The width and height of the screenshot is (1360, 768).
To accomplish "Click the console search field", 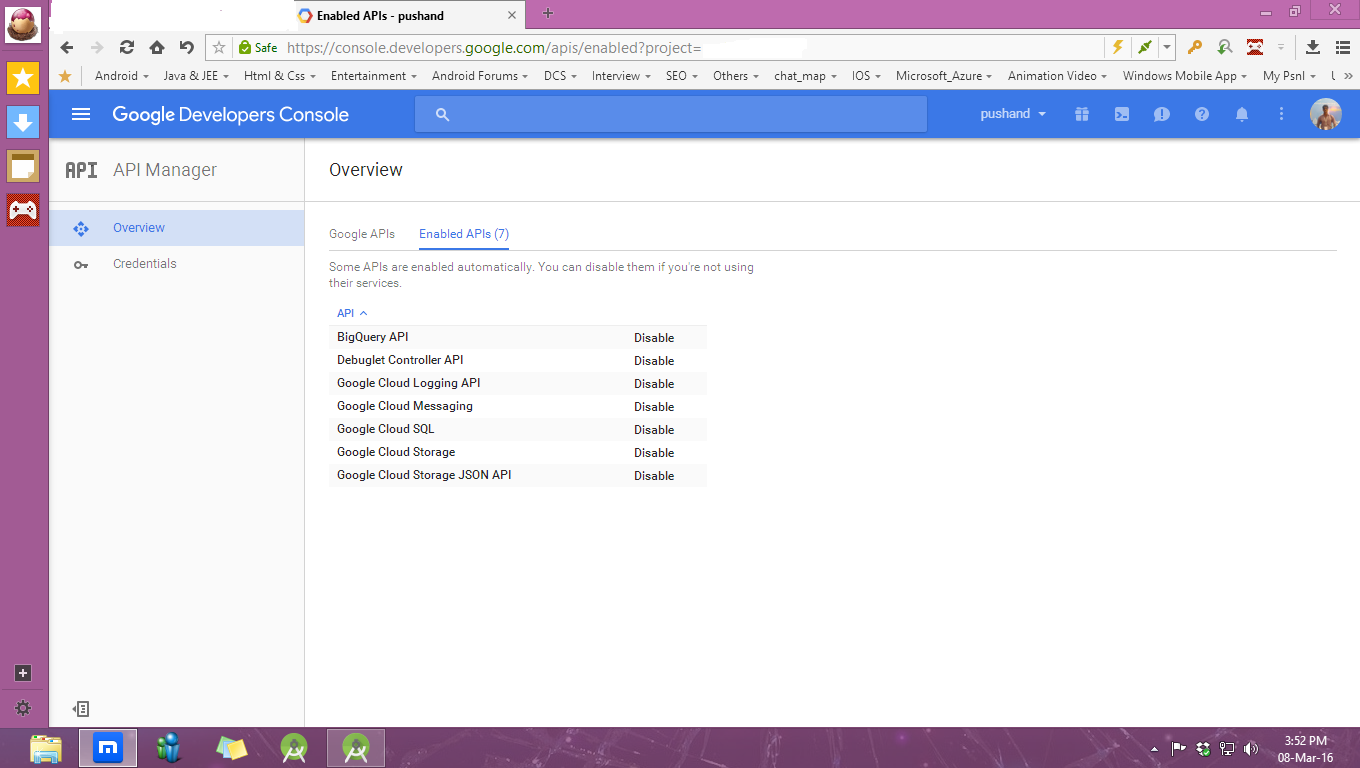I will click(671, 115).
